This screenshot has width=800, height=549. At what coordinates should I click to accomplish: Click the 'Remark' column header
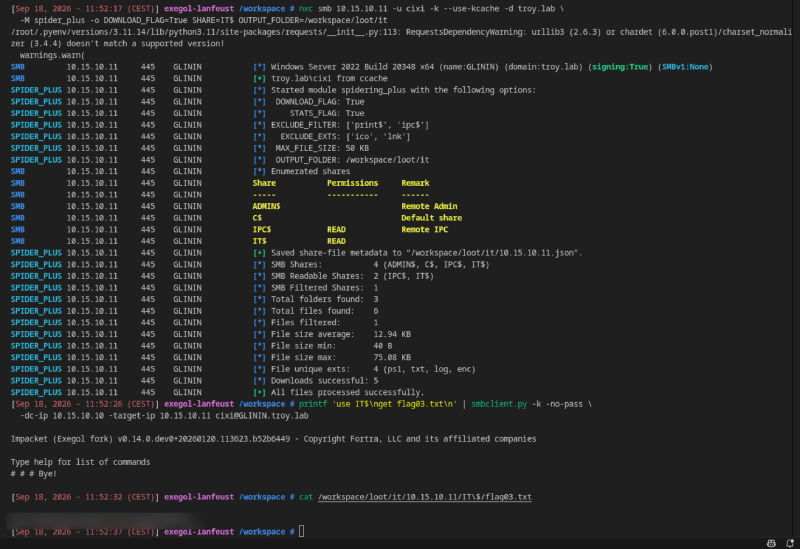coord(415,183)
